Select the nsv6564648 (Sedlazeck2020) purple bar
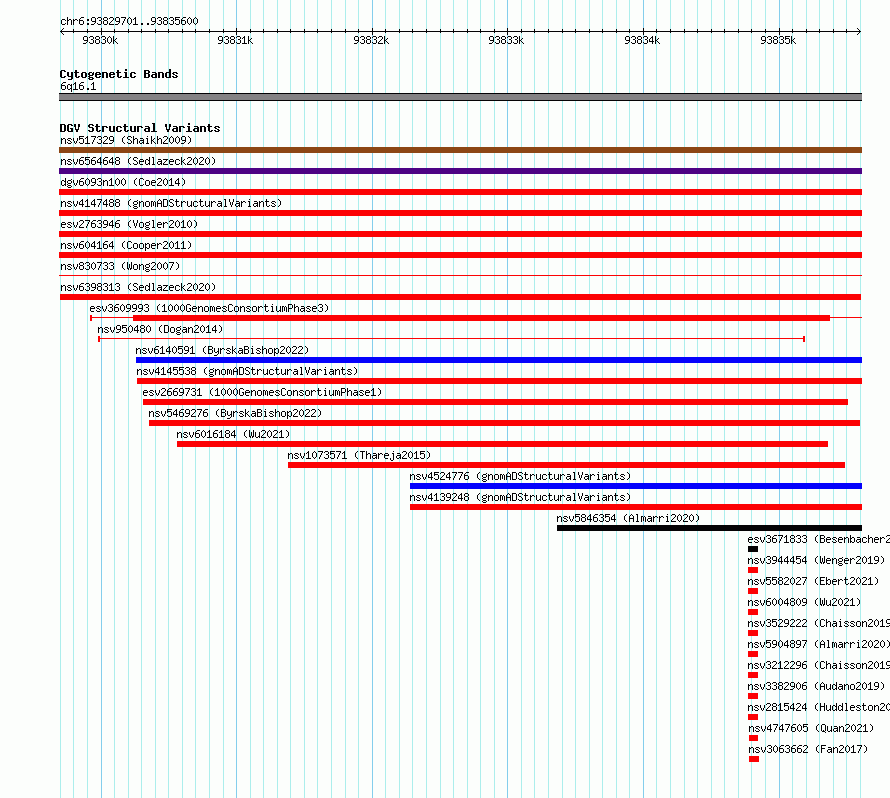The height and width of the screenshot is (798, 890). click(460, 171)
